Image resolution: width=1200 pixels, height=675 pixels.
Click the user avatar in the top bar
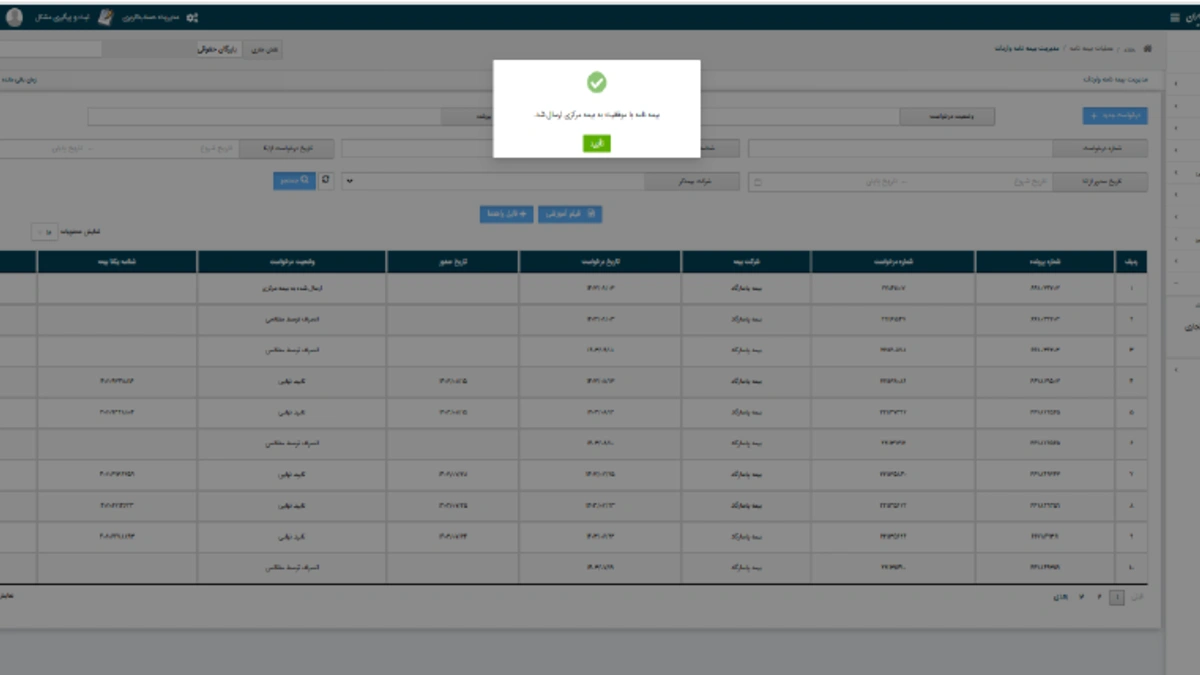click(x=14, y=17)
